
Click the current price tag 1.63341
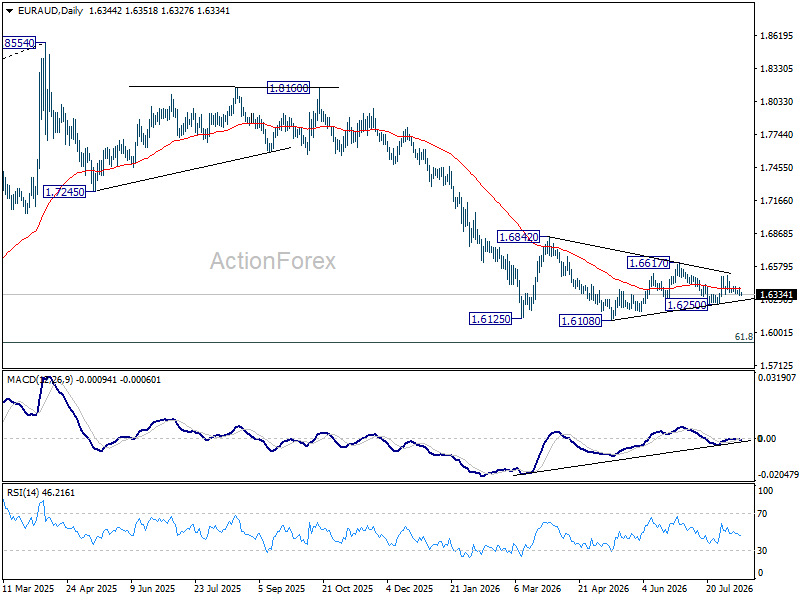tap(776, 294)
